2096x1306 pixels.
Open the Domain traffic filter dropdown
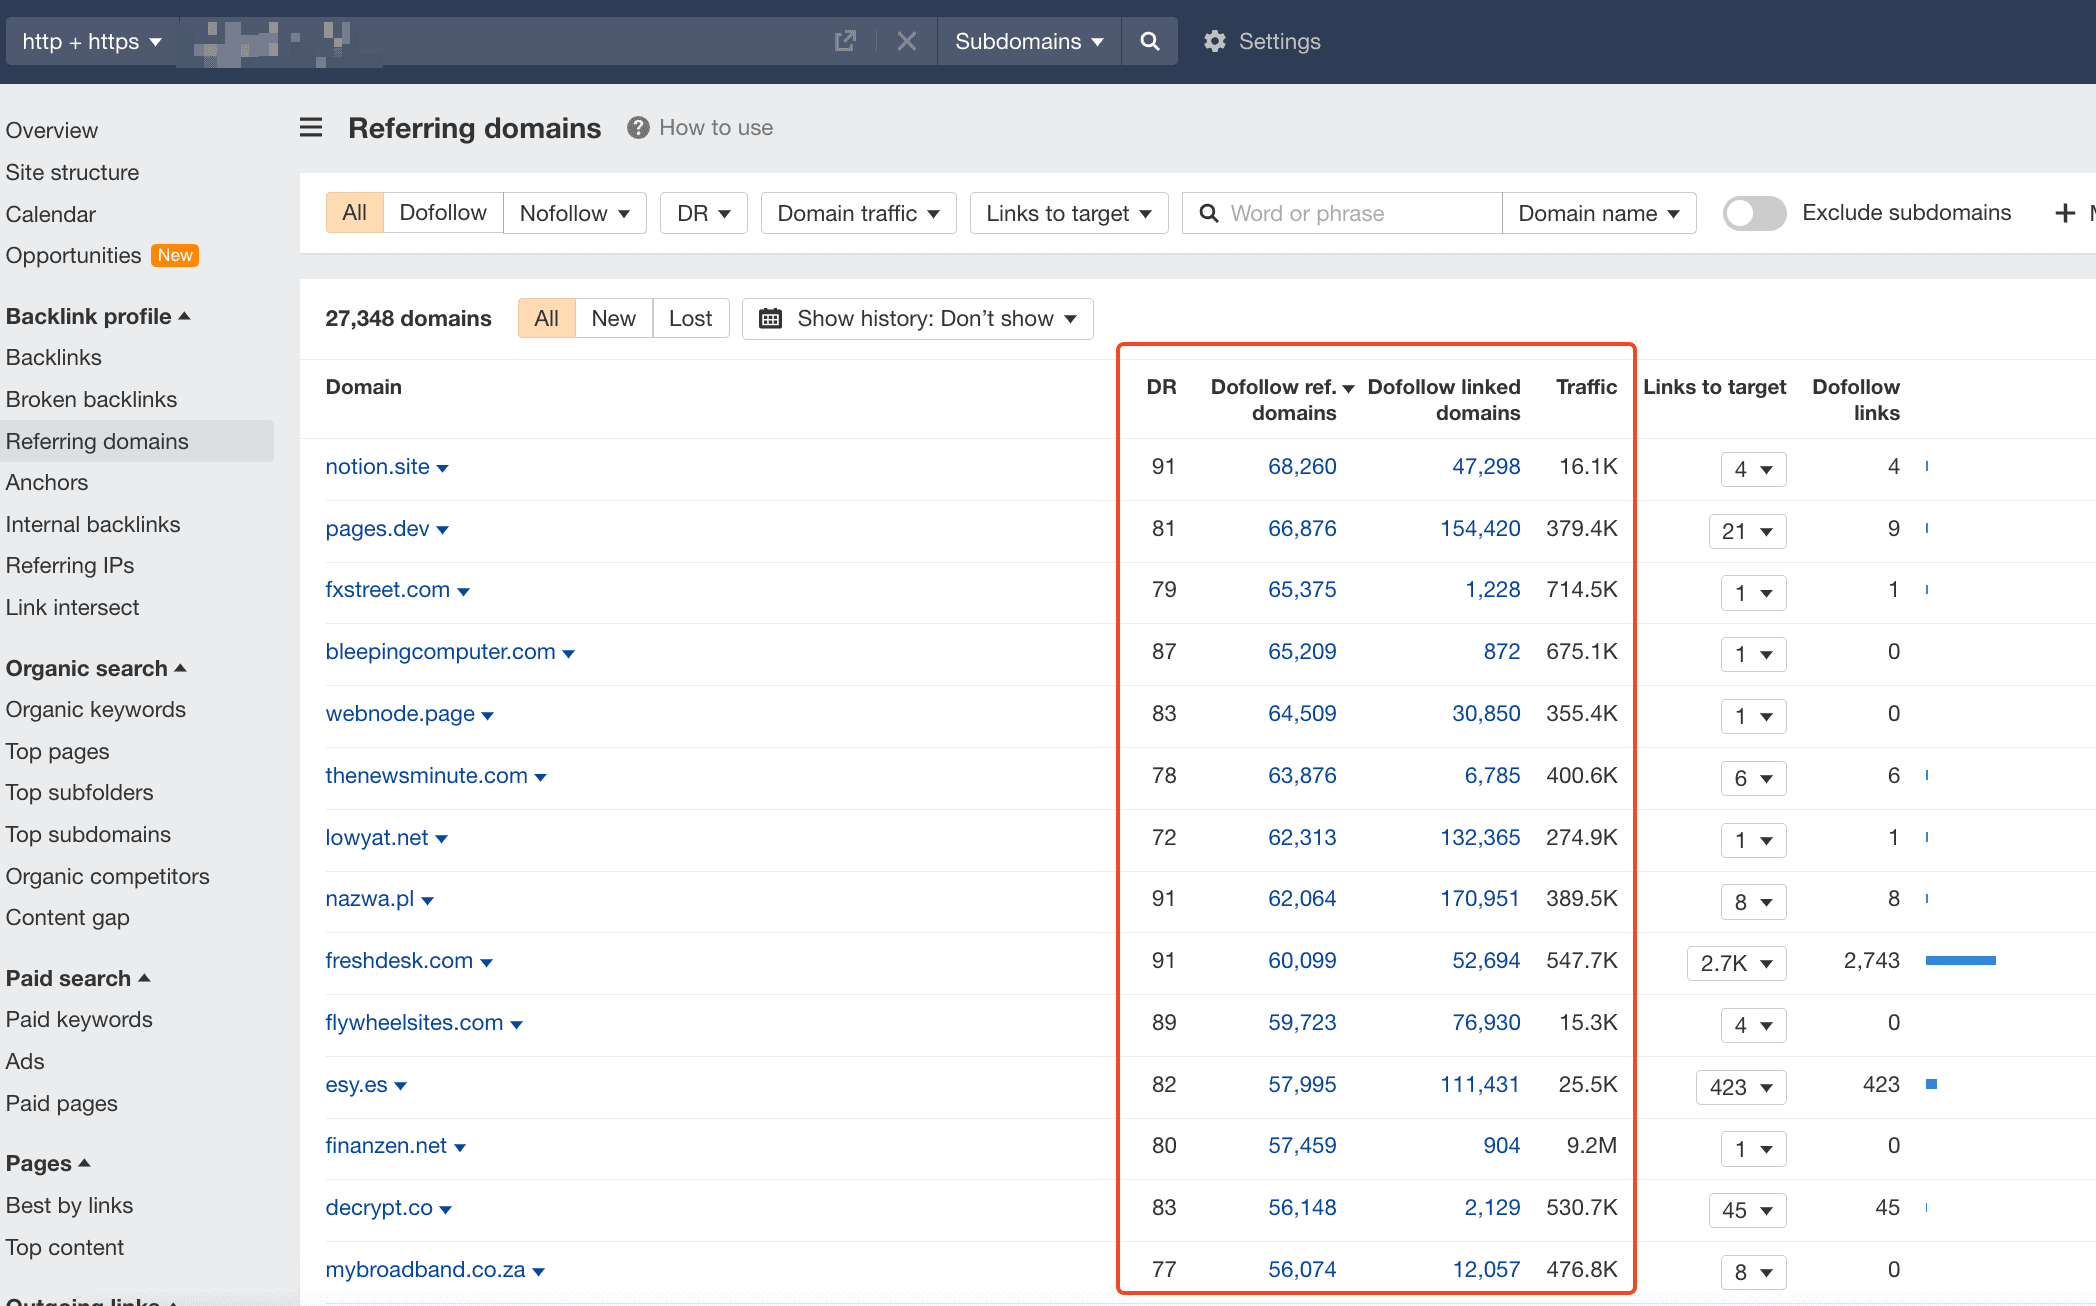coord(858,213)
